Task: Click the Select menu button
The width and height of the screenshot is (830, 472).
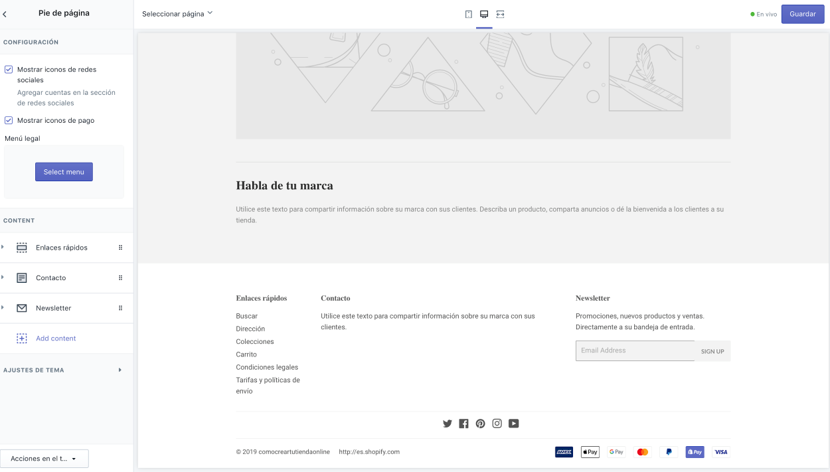Action: coord(64,172)
